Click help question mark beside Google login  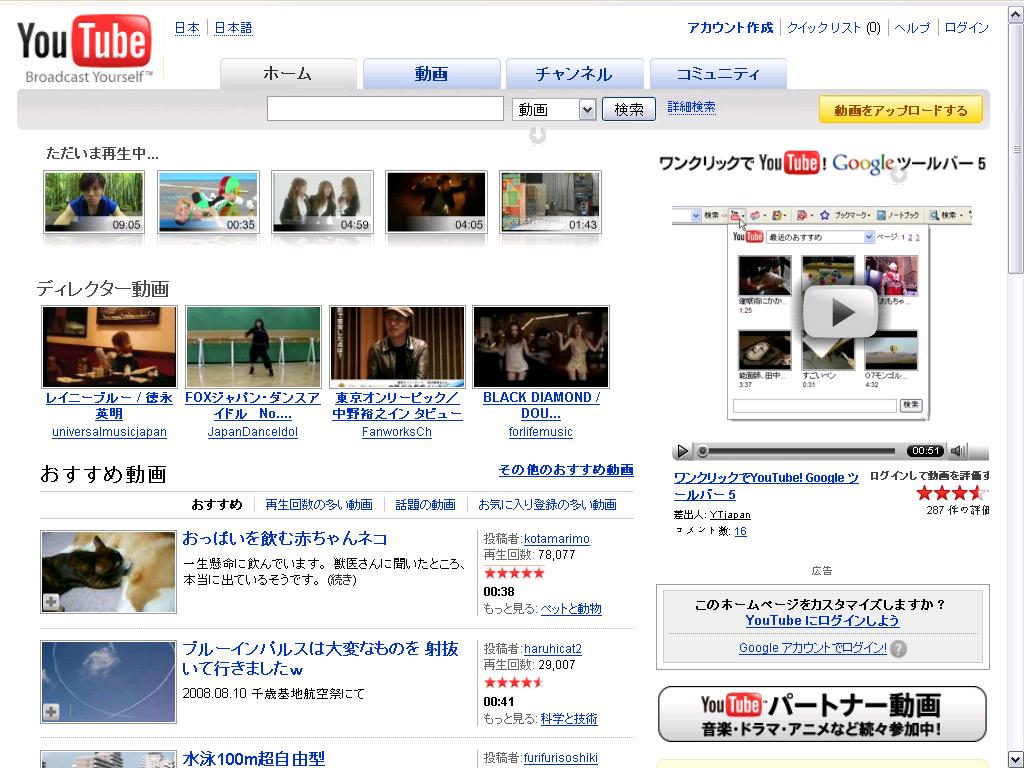[899, 649]
